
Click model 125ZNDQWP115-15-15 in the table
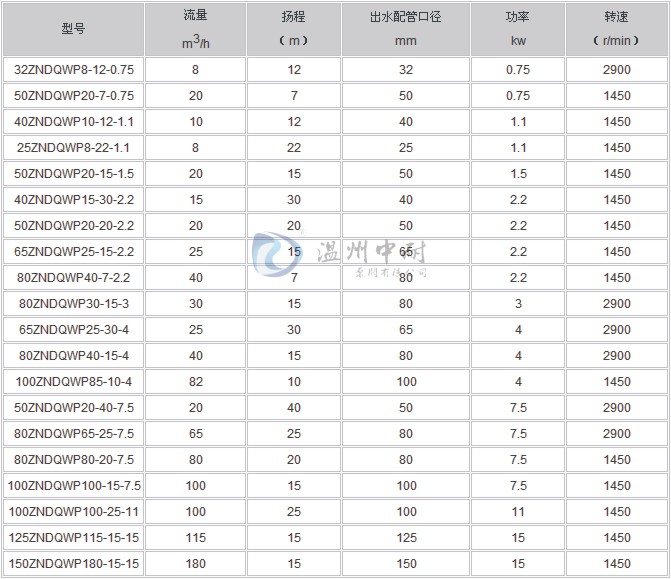[74, 538]
